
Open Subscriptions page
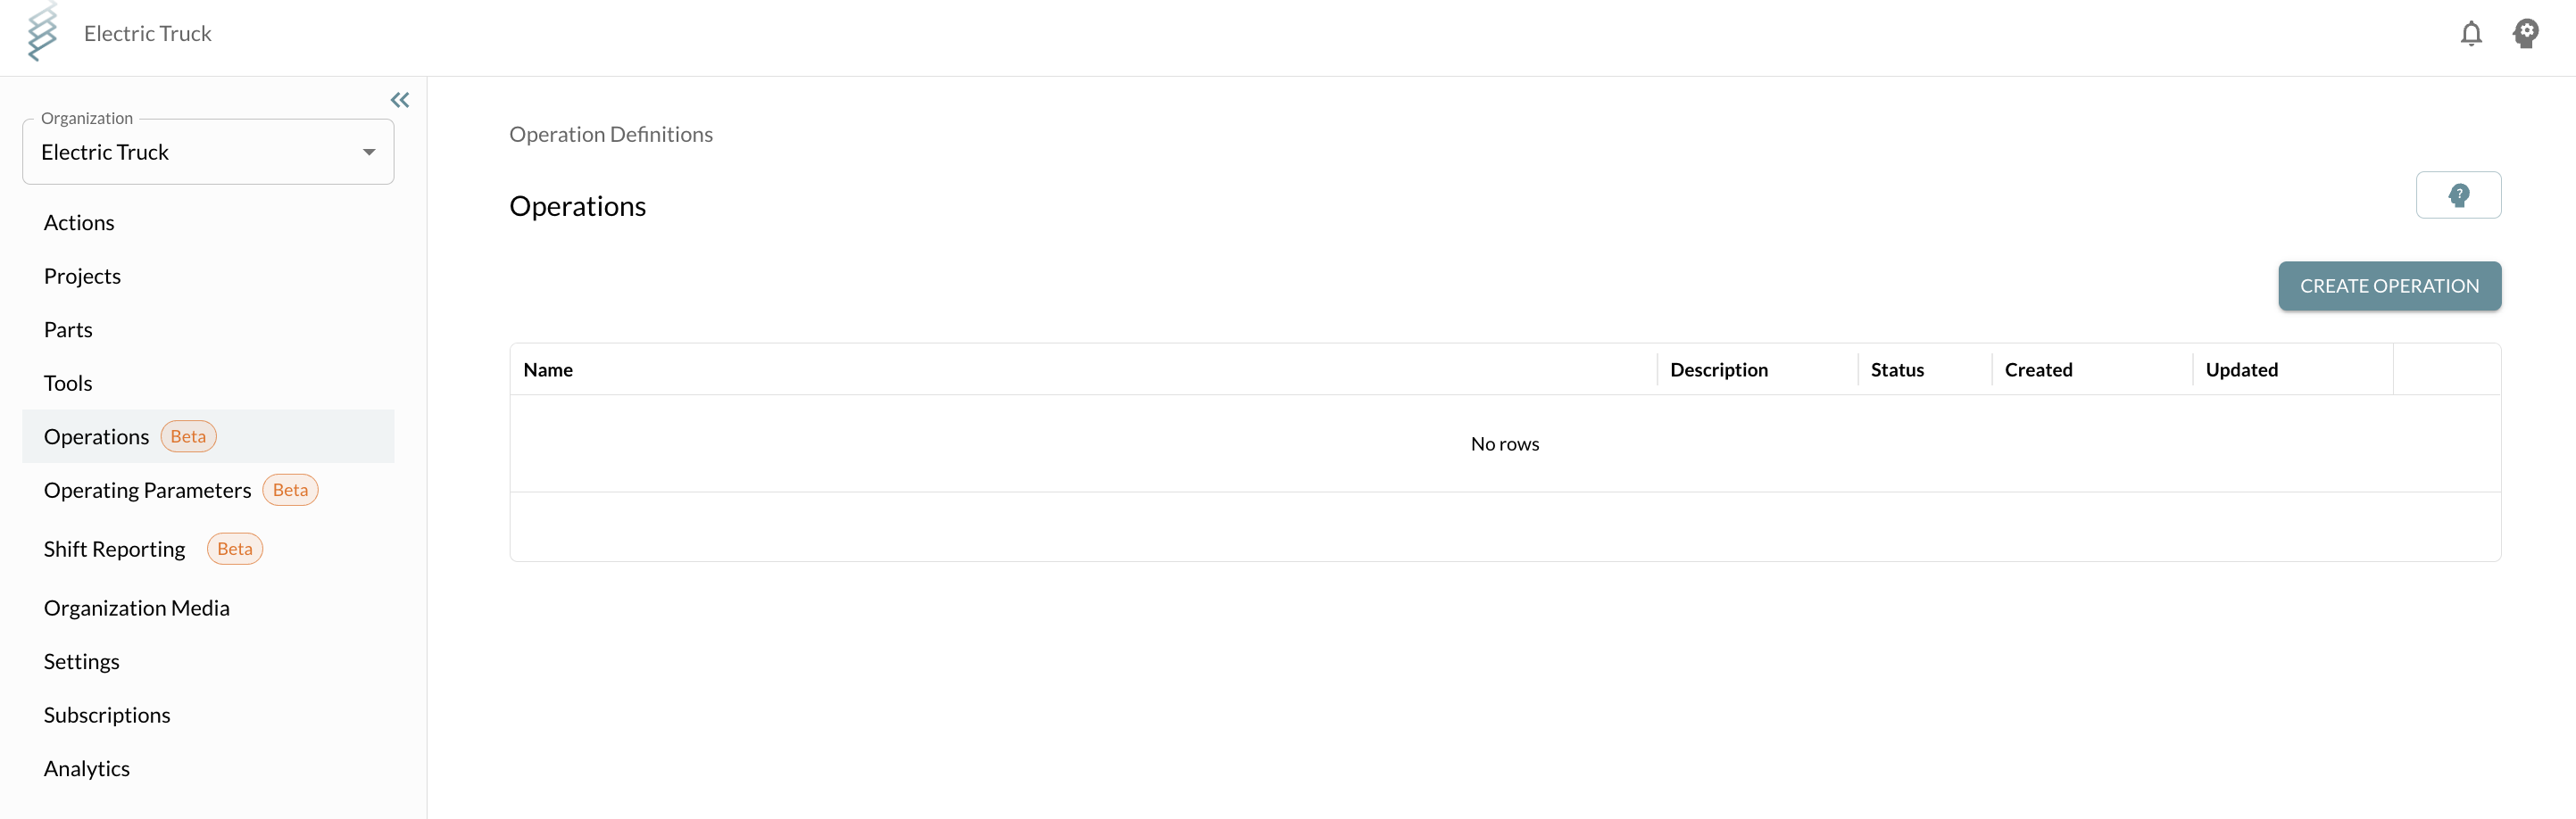pyautogui.click(x=107, y=715)
